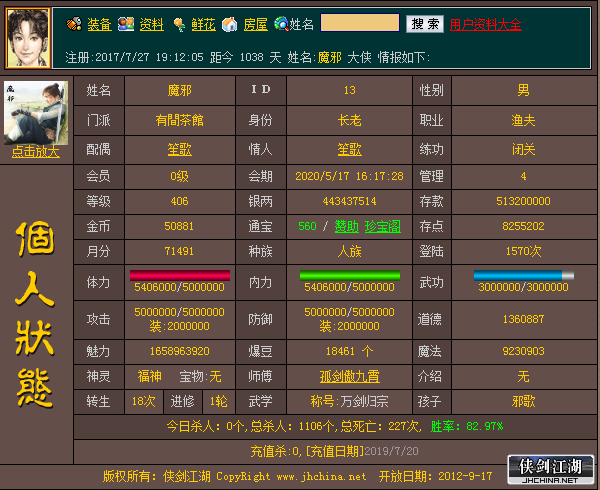This screenshot has height=490, width=600.
Task: Click the occupation value 渔夫
Action: [x=523, y=120]
